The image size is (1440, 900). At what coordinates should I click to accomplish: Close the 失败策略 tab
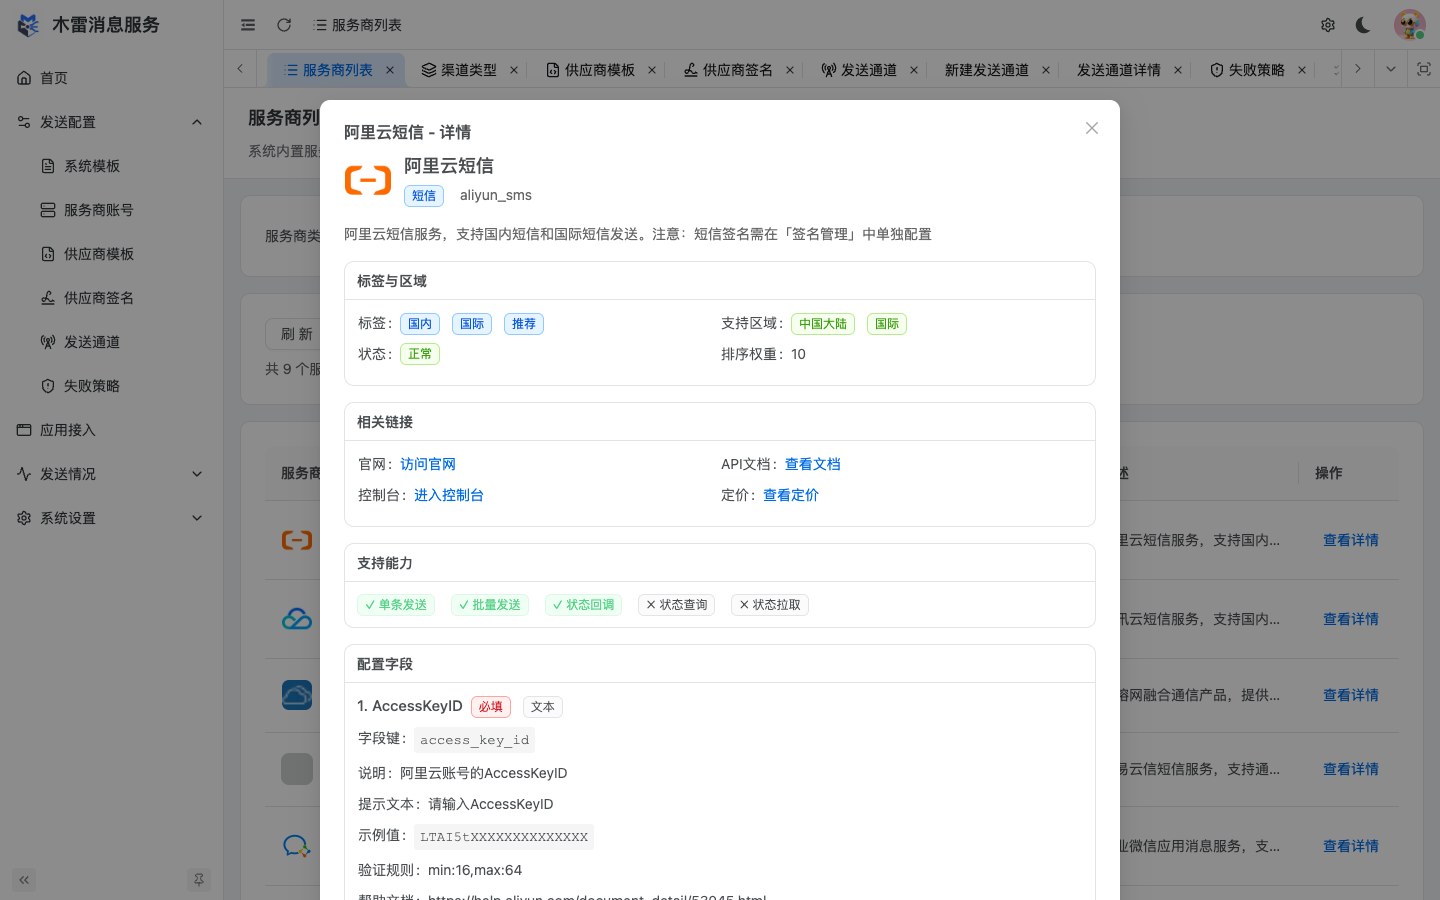[1302, 70]
